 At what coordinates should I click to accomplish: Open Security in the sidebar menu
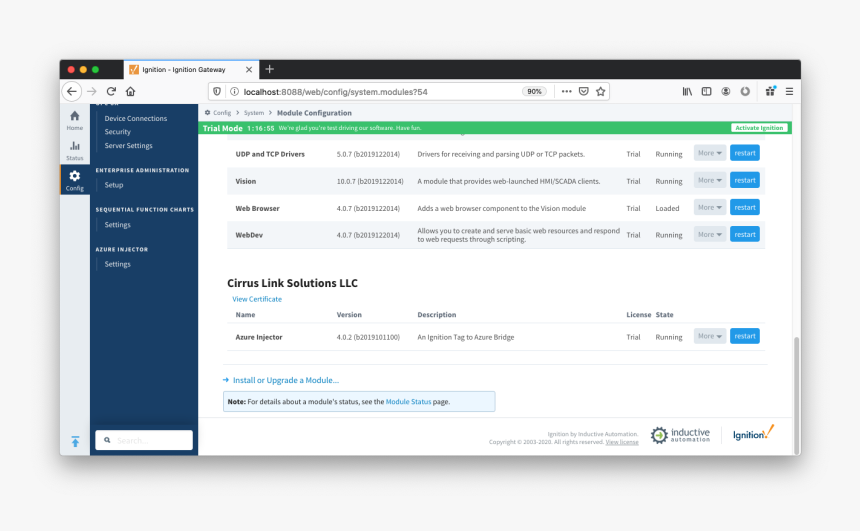[x=117, y=132]
